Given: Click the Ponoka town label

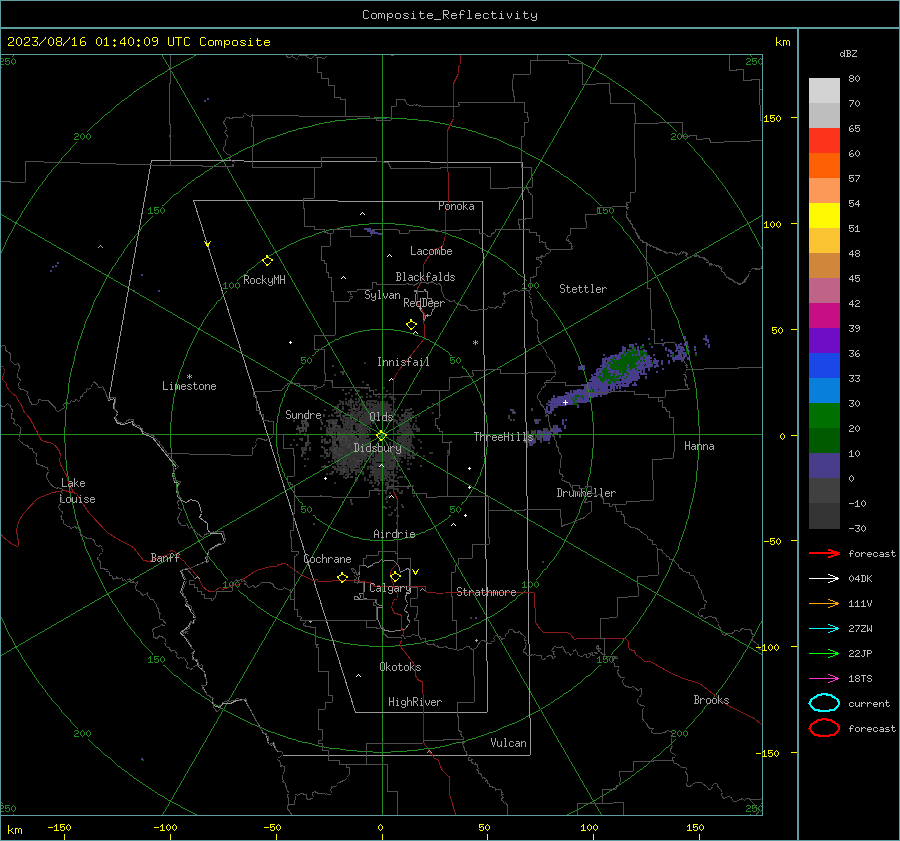Looking at the screenshot, I should tap(456, 206).
